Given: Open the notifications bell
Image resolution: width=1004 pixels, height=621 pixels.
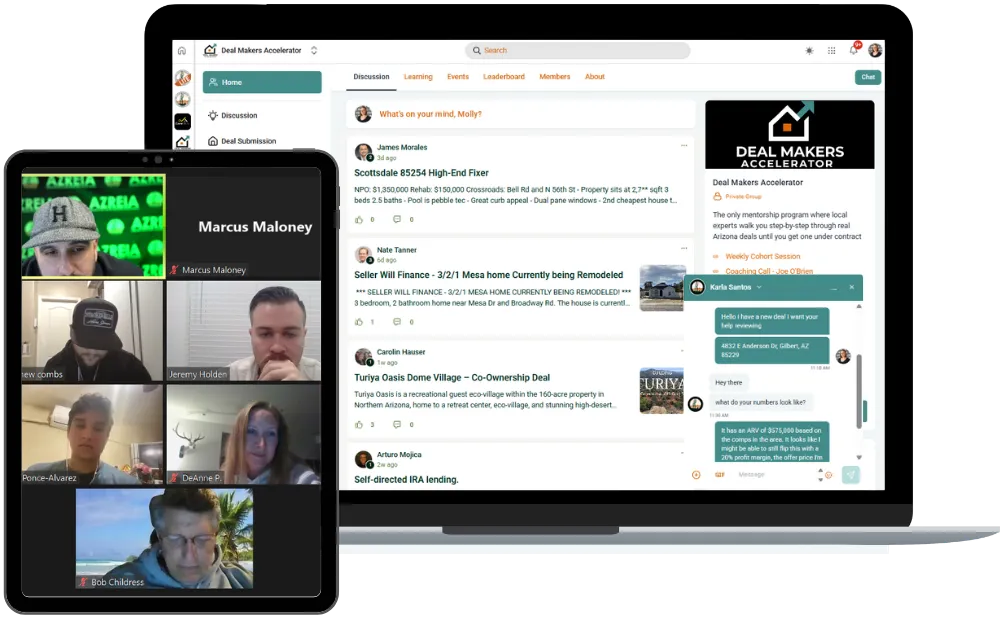Looking at the screenshot, I should 854,50.
